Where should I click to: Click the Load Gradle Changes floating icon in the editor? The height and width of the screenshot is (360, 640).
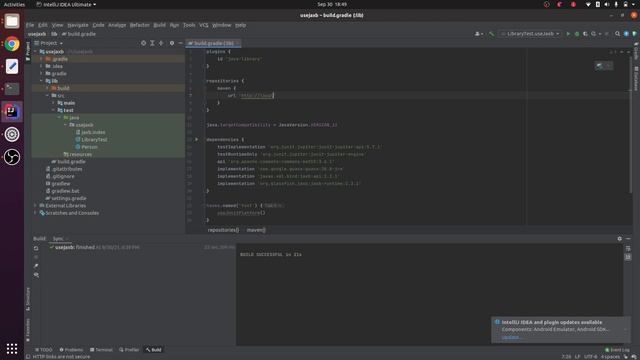tap(599, 66)
